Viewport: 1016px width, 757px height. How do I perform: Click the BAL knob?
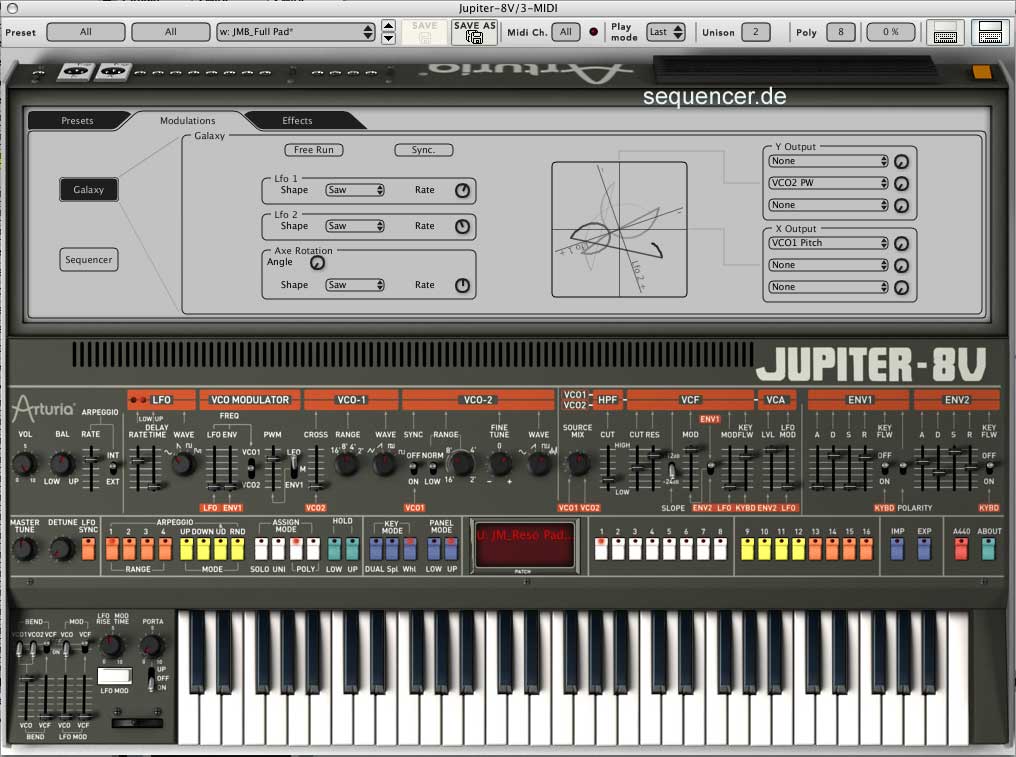click(x=62, y=463)
